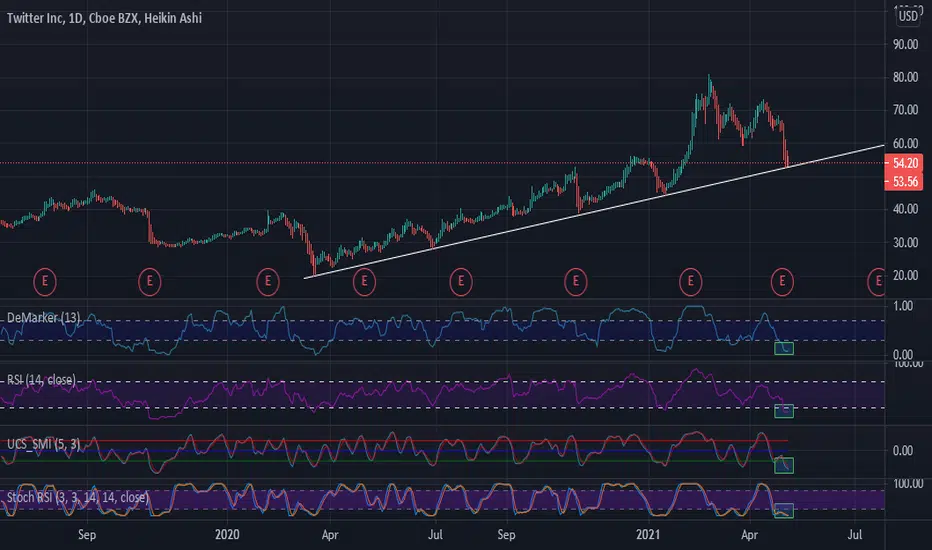Image resolution: width=932 pixels, height=550 pixels.
Task: Click the earnings marker right of 2021 label
Action: 690,281
